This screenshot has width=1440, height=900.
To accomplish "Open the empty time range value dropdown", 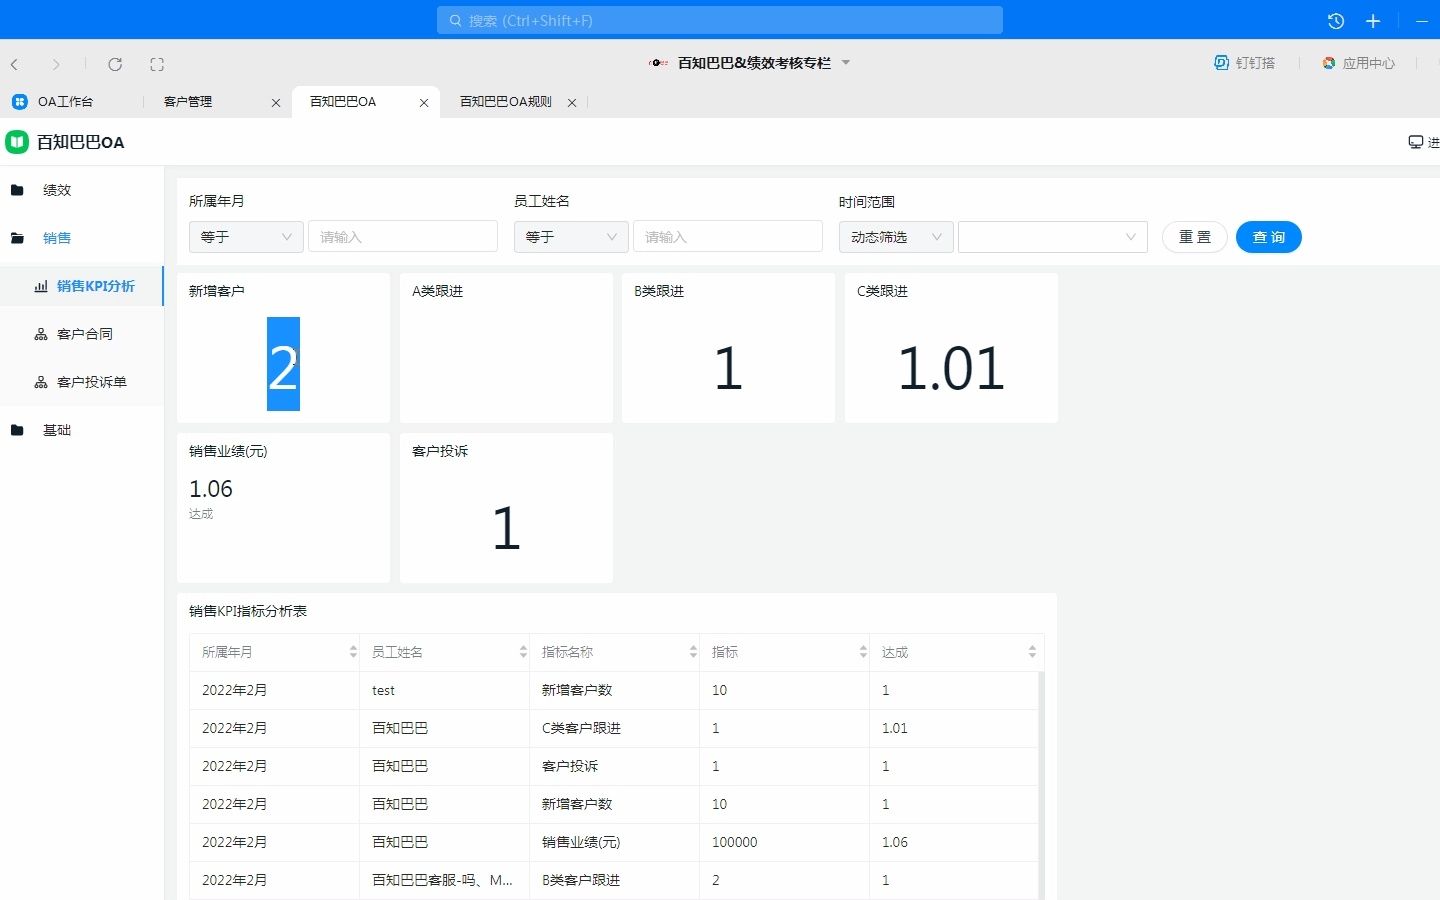I will point(1053,237).
